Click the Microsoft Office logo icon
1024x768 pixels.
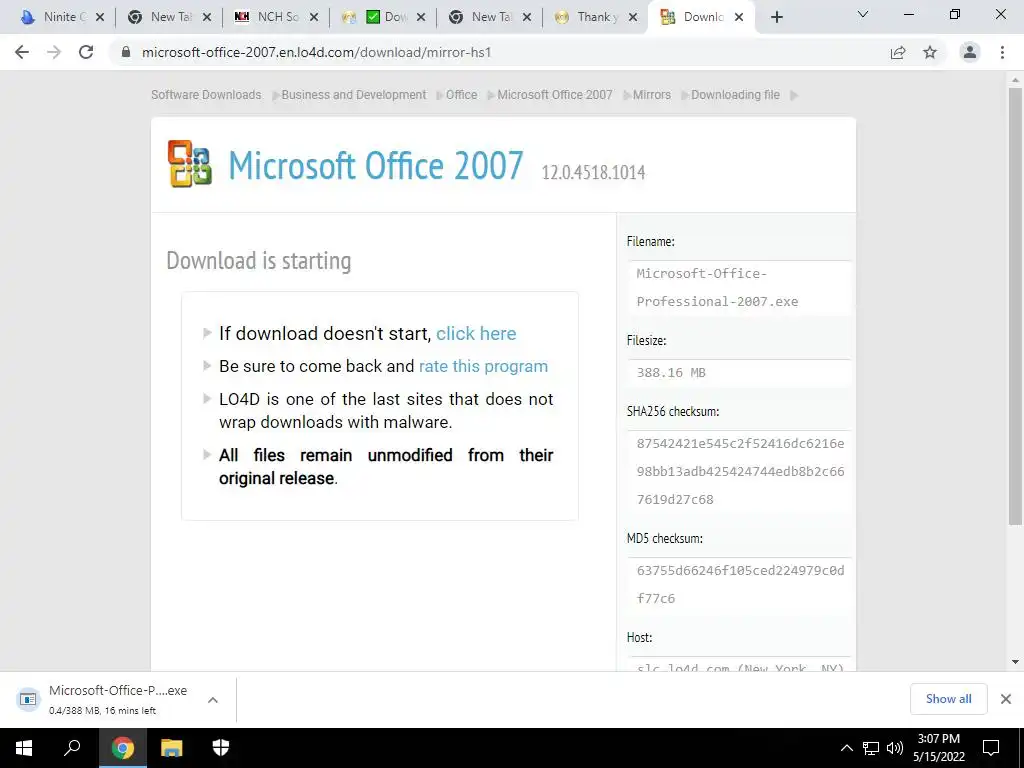point(189,164)
